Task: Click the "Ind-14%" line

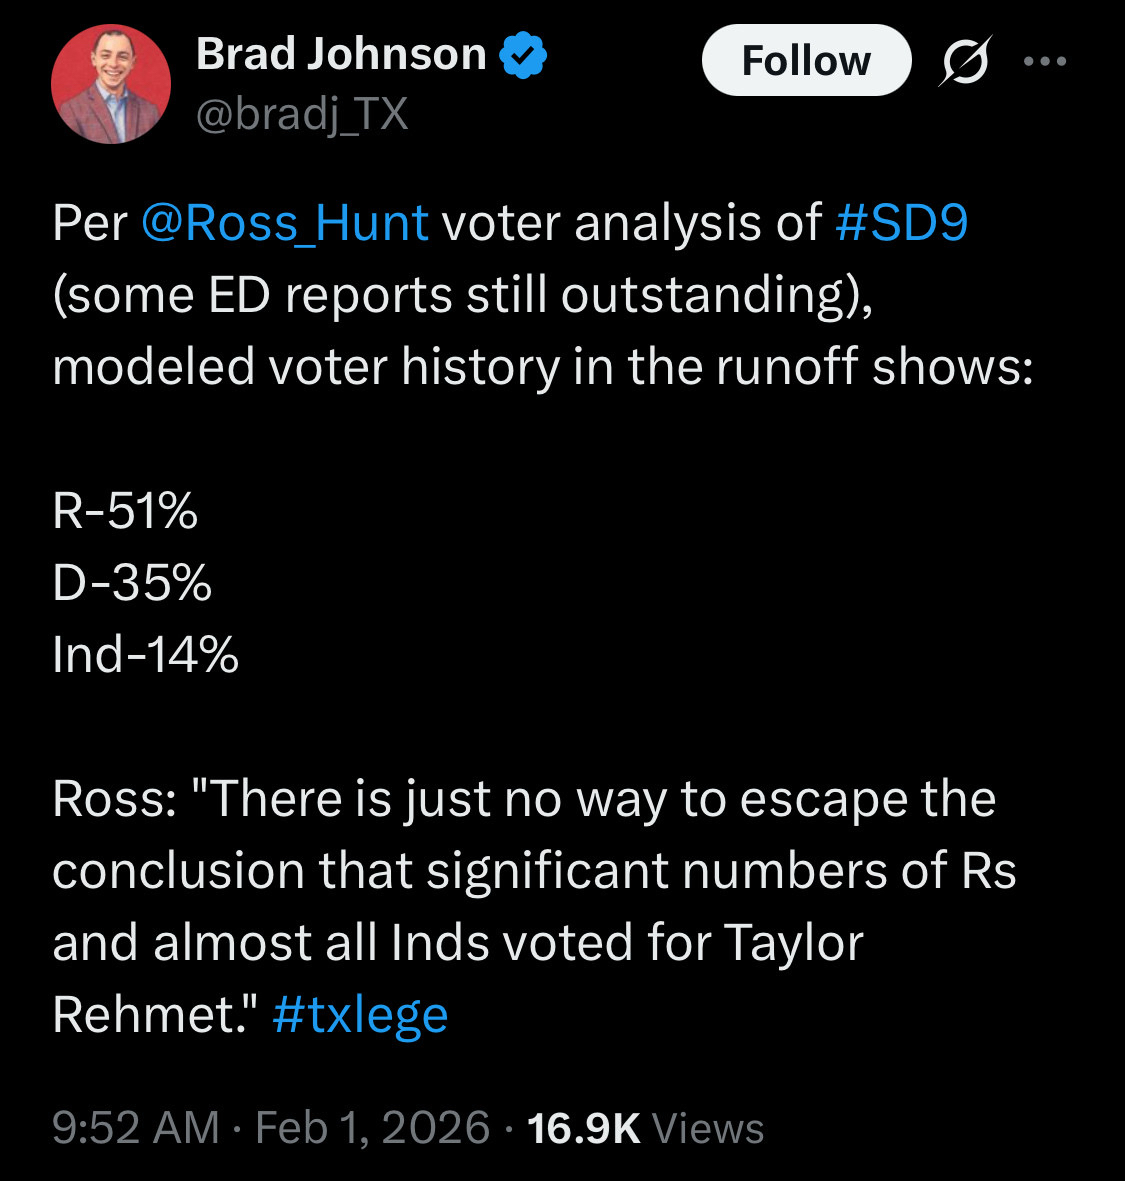Action: (145, 654)
